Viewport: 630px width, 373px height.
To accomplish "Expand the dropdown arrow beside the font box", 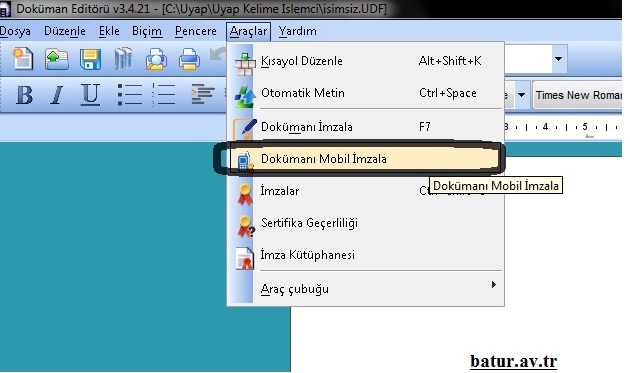I will point(521,95).
